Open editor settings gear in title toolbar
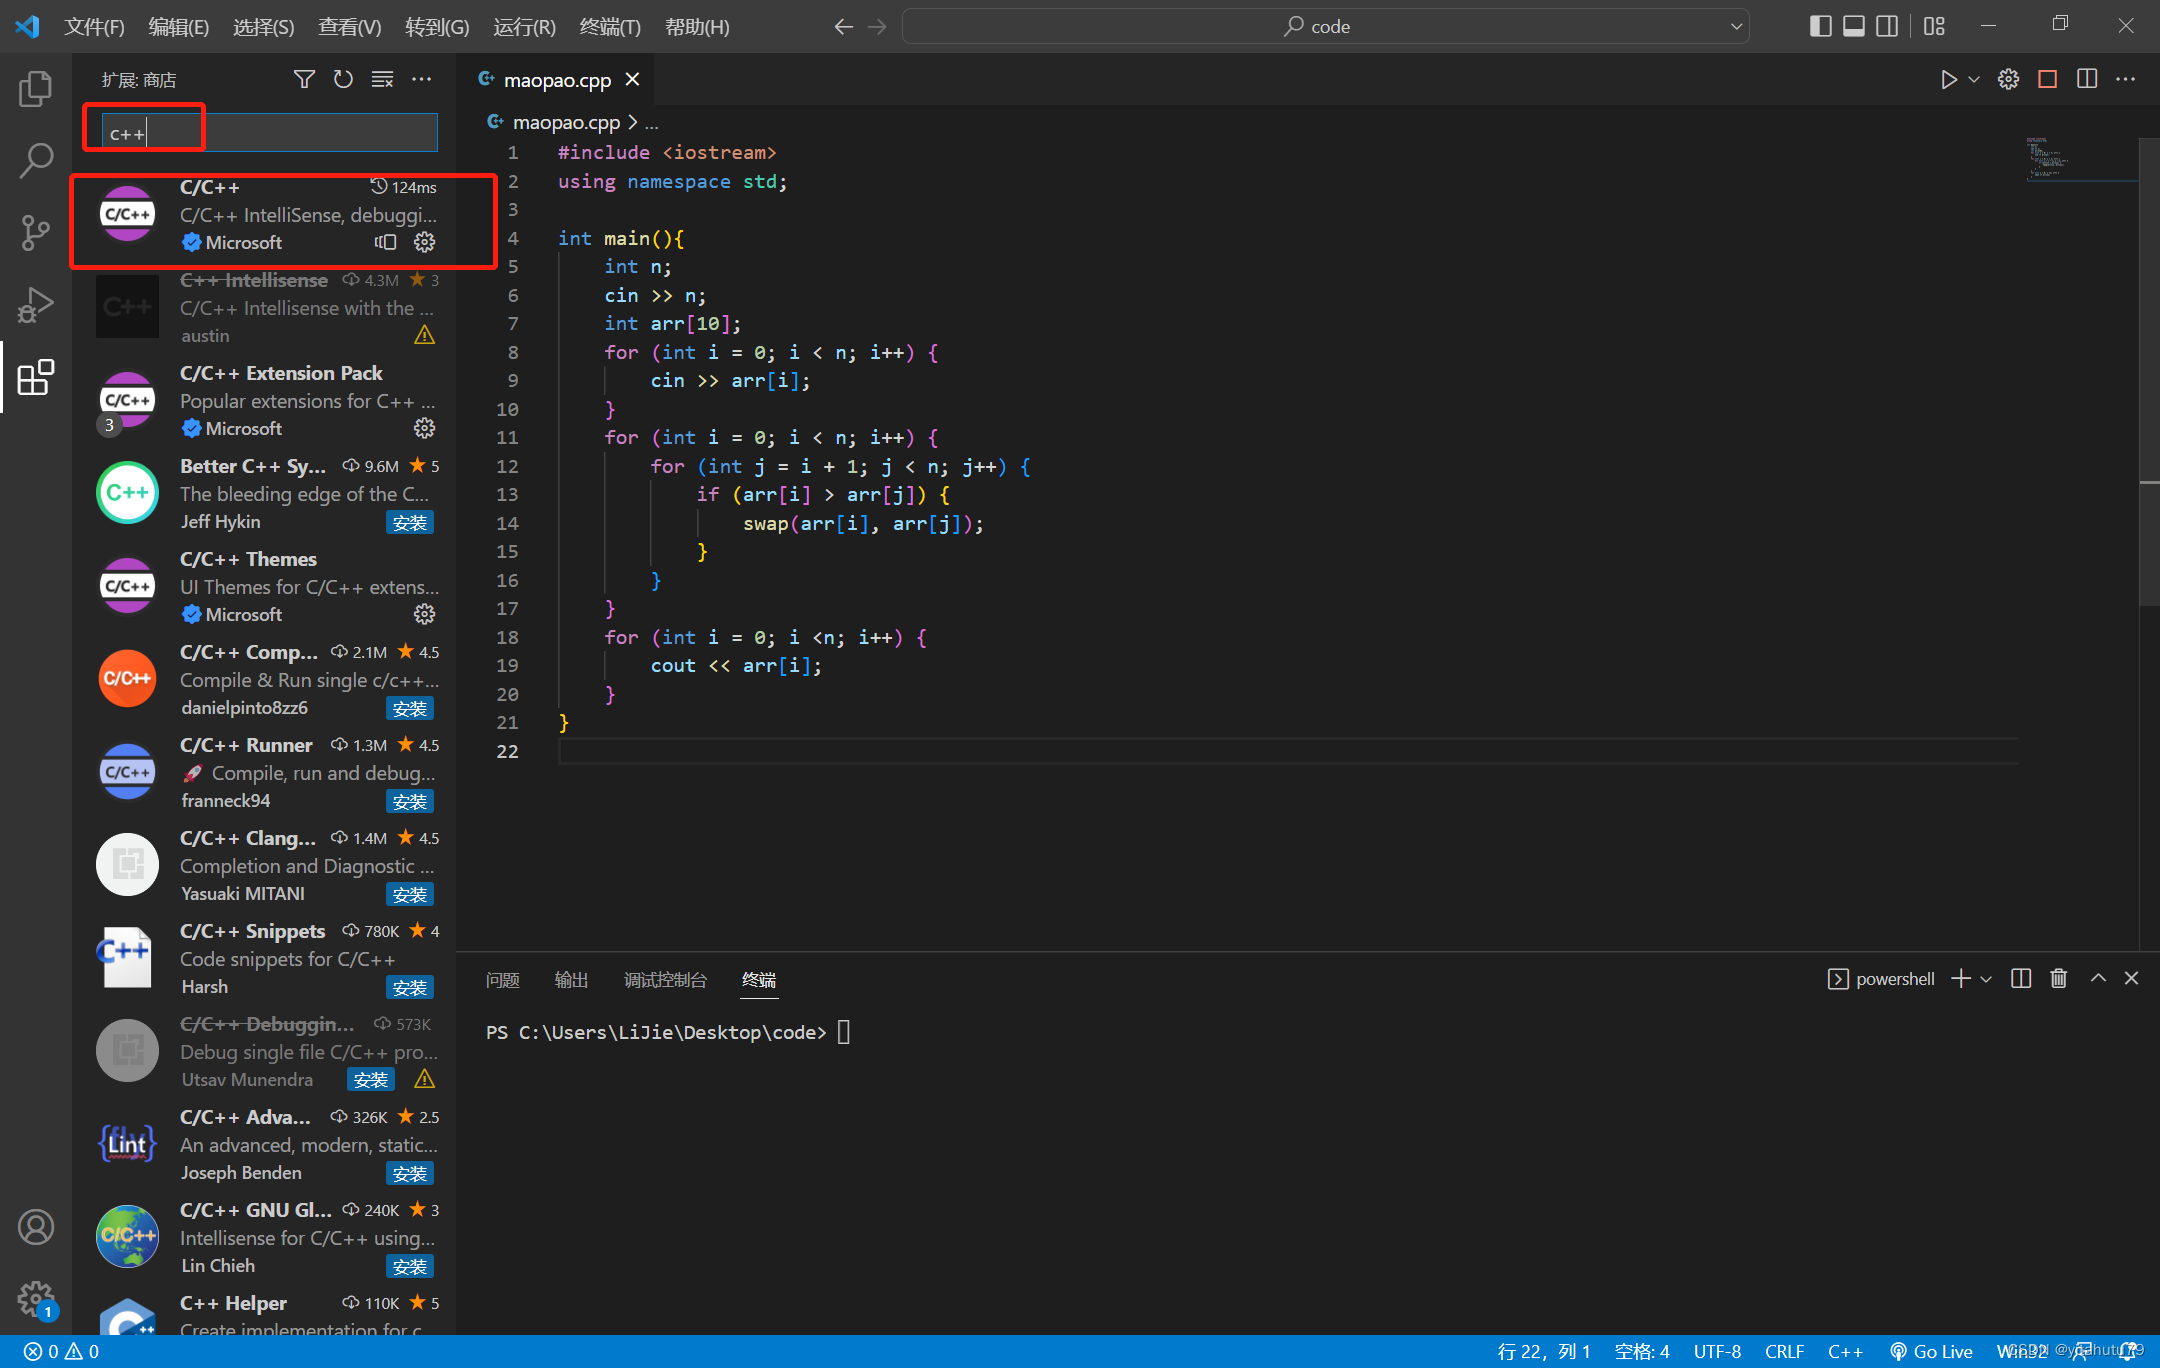 coord(2008,79)
